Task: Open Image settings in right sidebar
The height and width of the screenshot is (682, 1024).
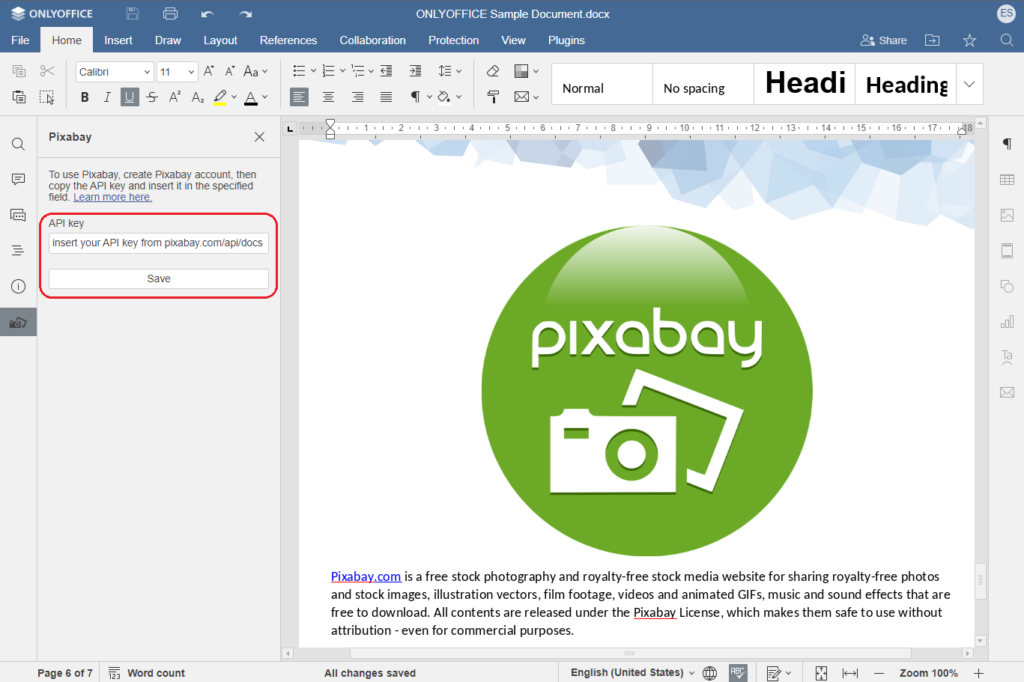Action: [1007, 215]
